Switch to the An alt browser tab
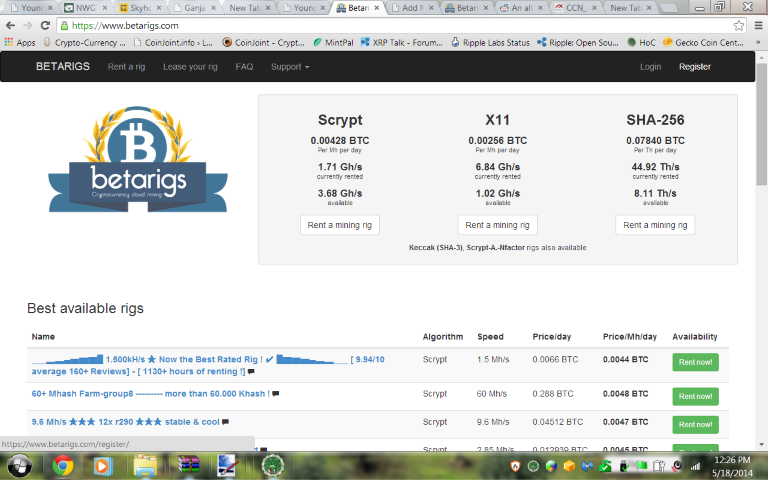The height and width of the screenshot is (480, 768). [x=521, y=8]
